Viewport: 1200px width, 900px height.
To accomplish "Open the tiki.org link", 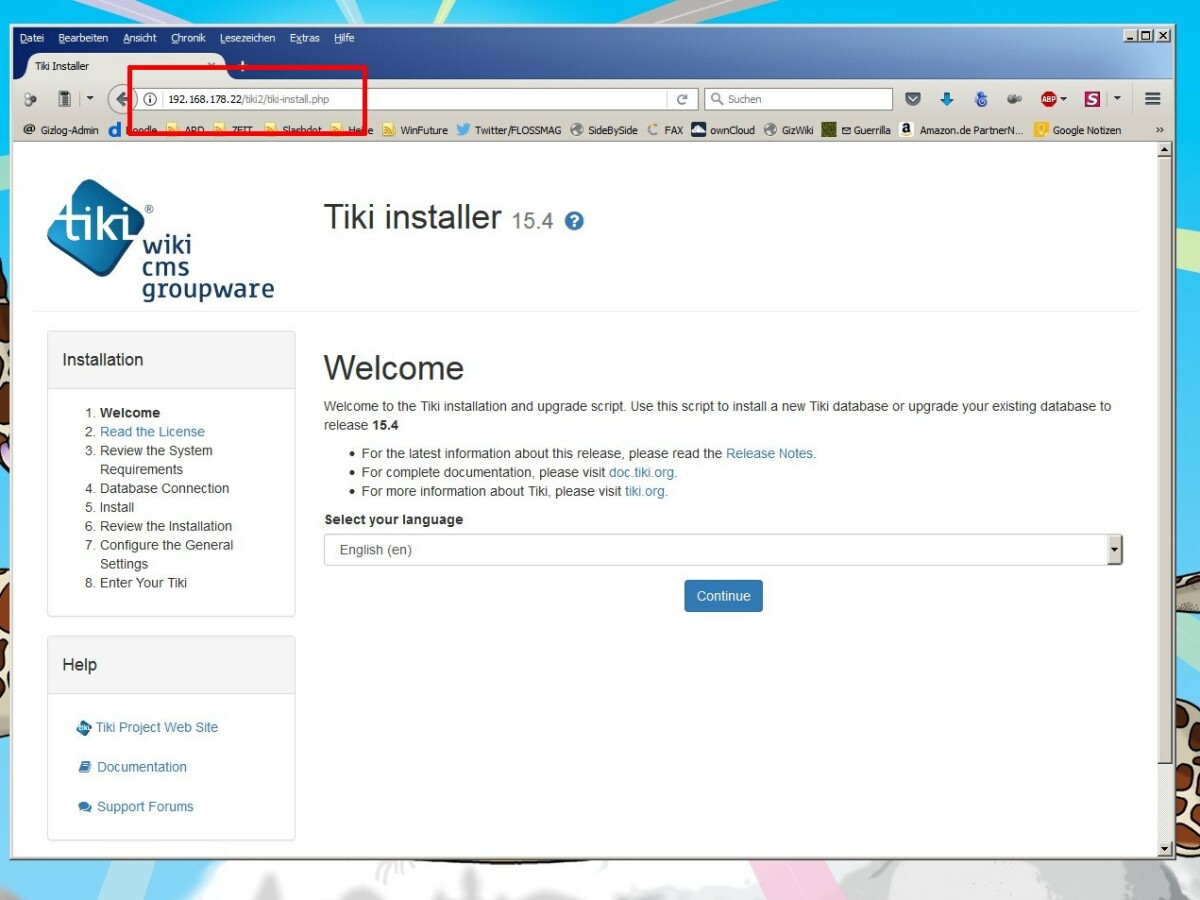I will click(644, 491).
